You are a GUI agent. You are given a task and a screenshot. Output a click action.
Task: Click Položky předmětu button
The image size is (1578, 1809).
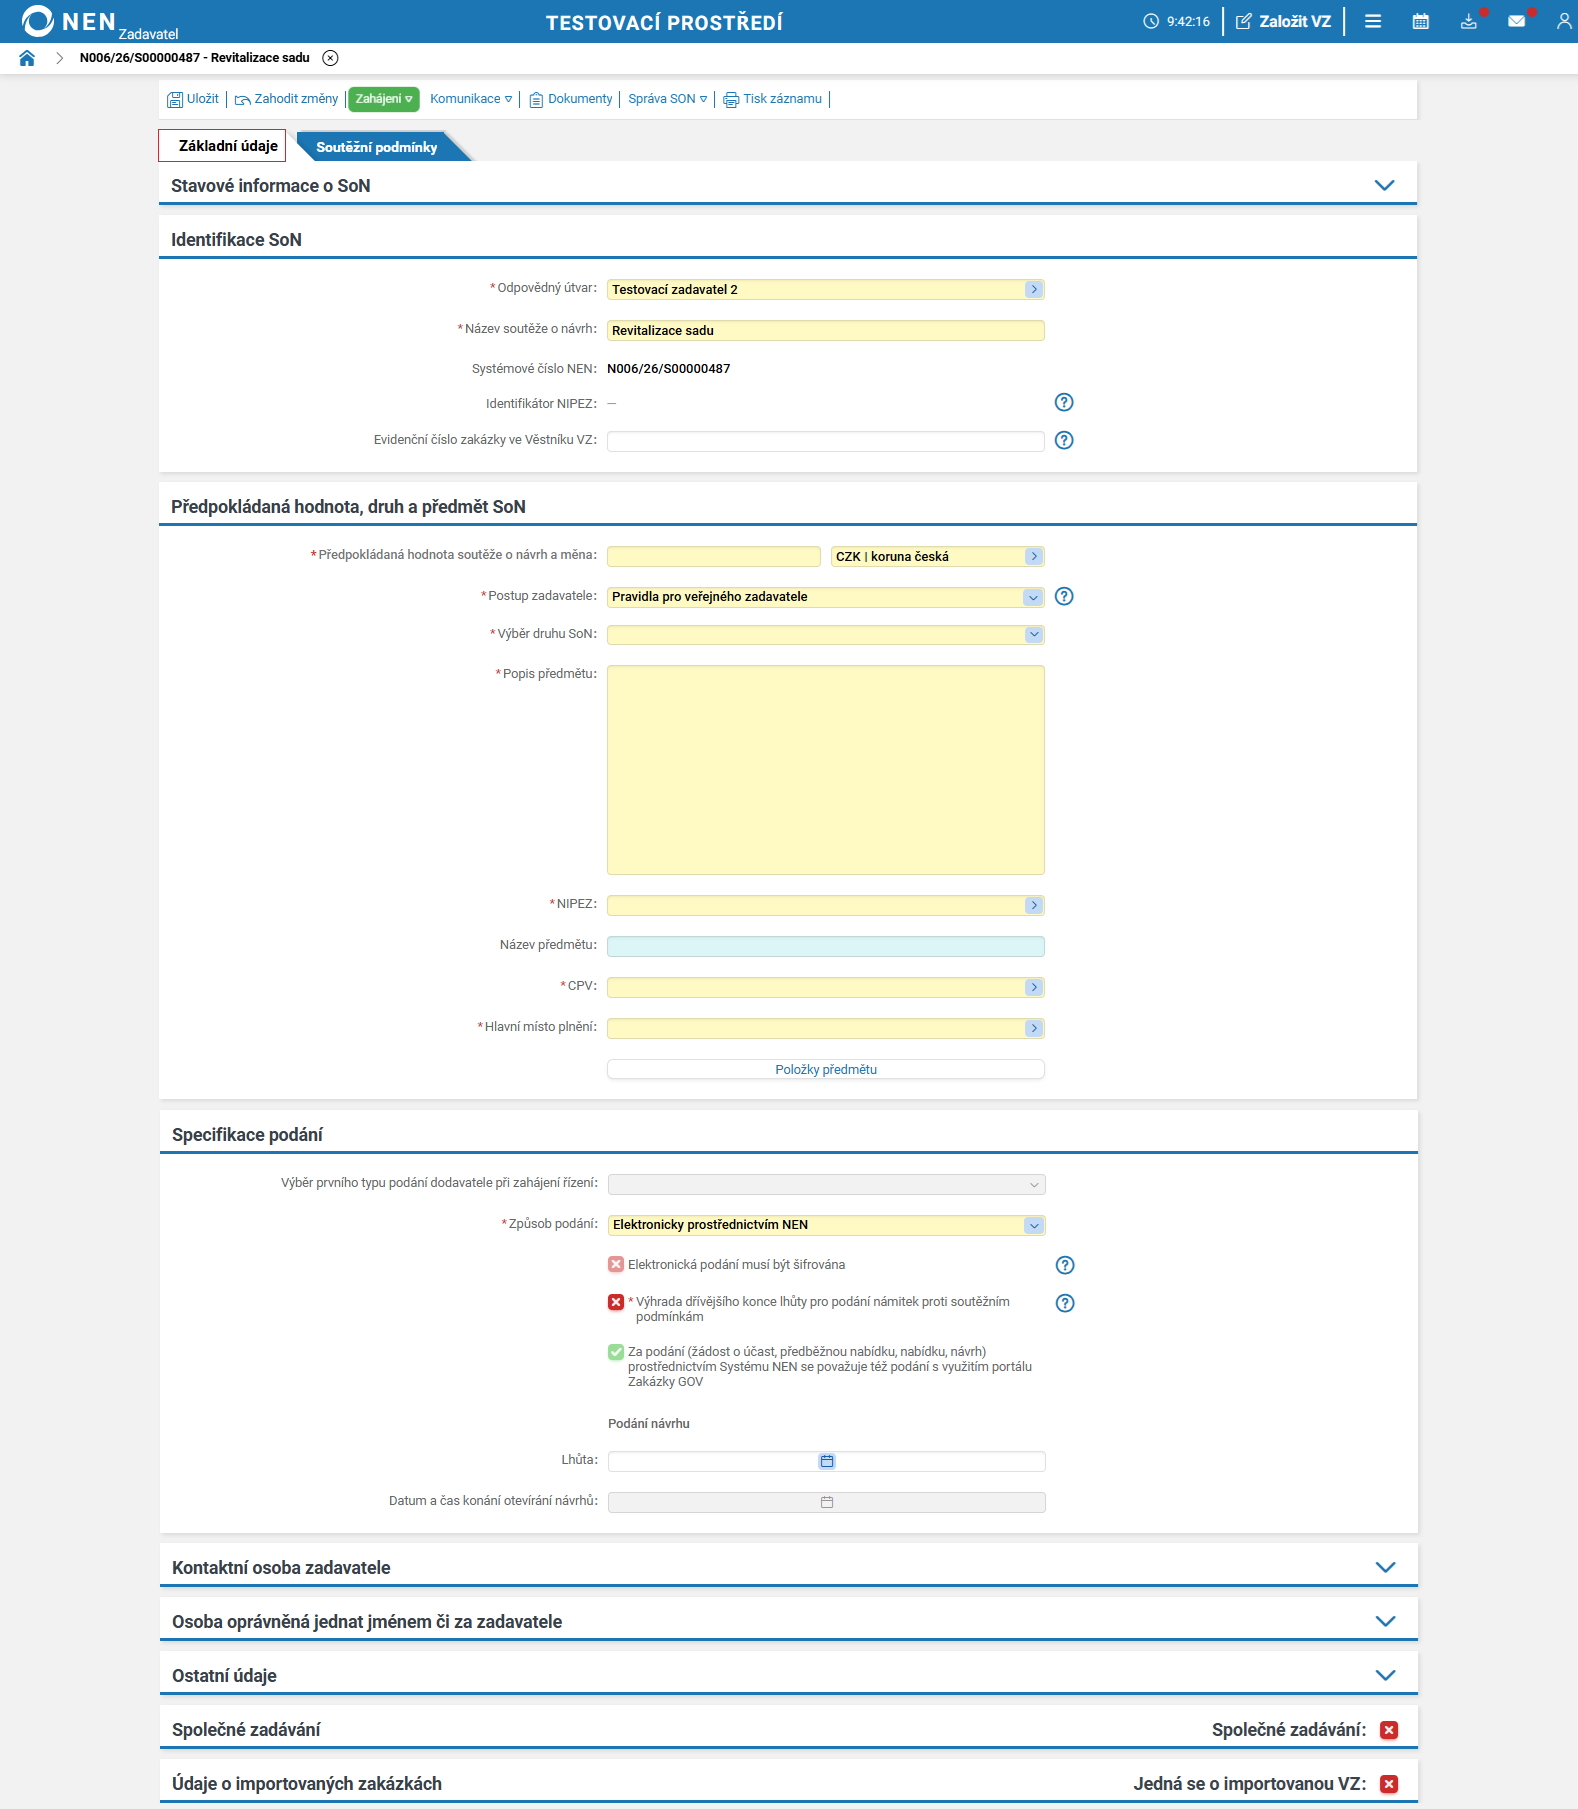click(x=825, y=1069)
